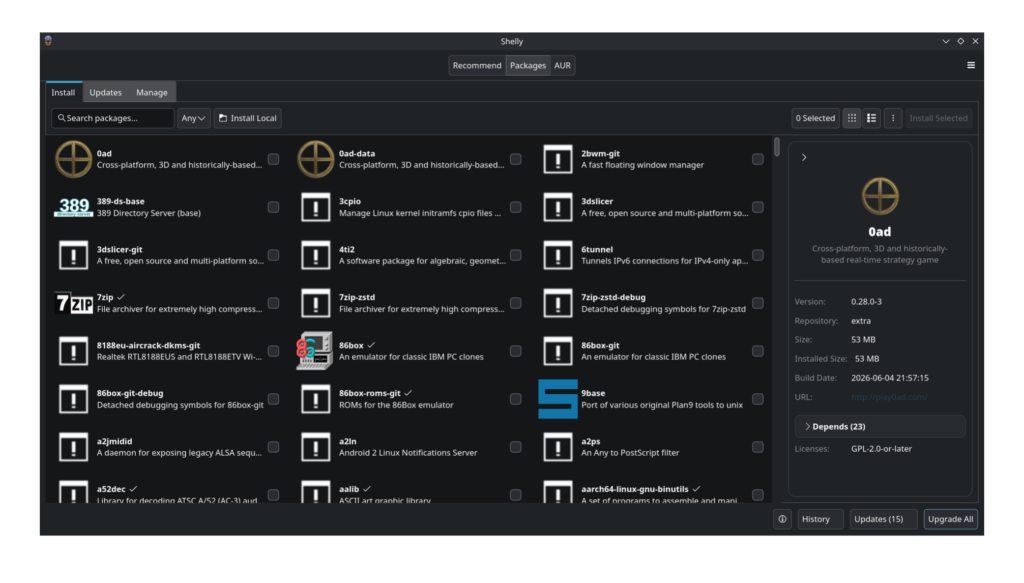
Task: Click the 7zip-zstd placeholder icon
Action: pos(315,303)
